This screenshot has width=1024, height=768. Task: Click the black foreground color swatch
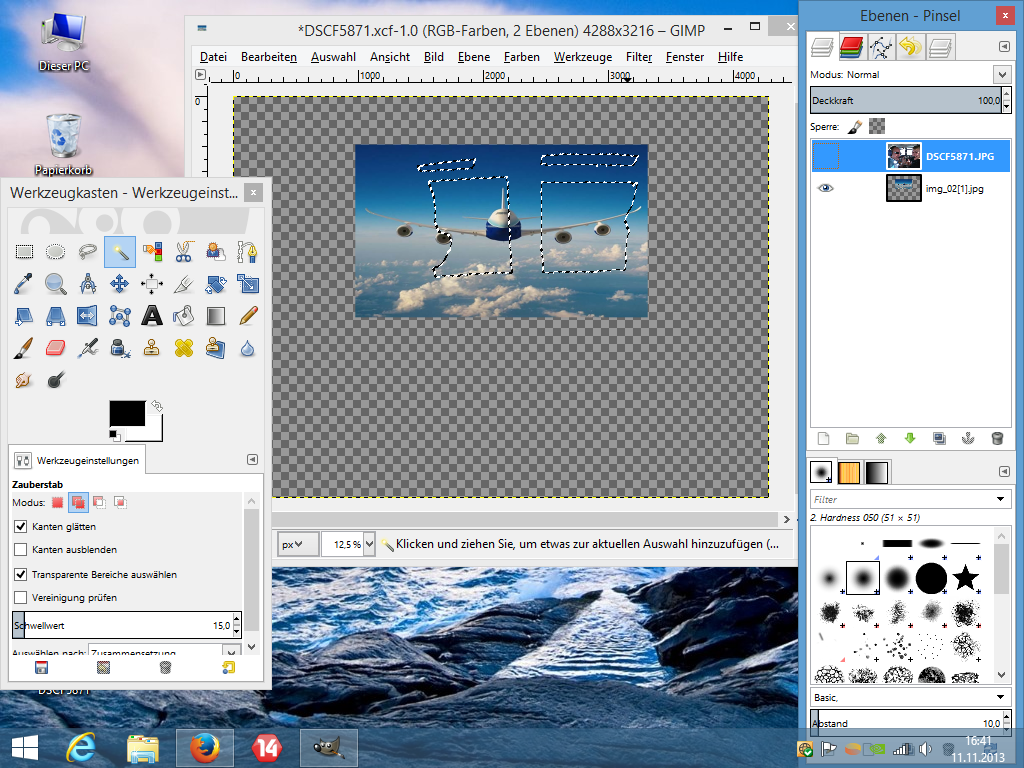(127, 413)
